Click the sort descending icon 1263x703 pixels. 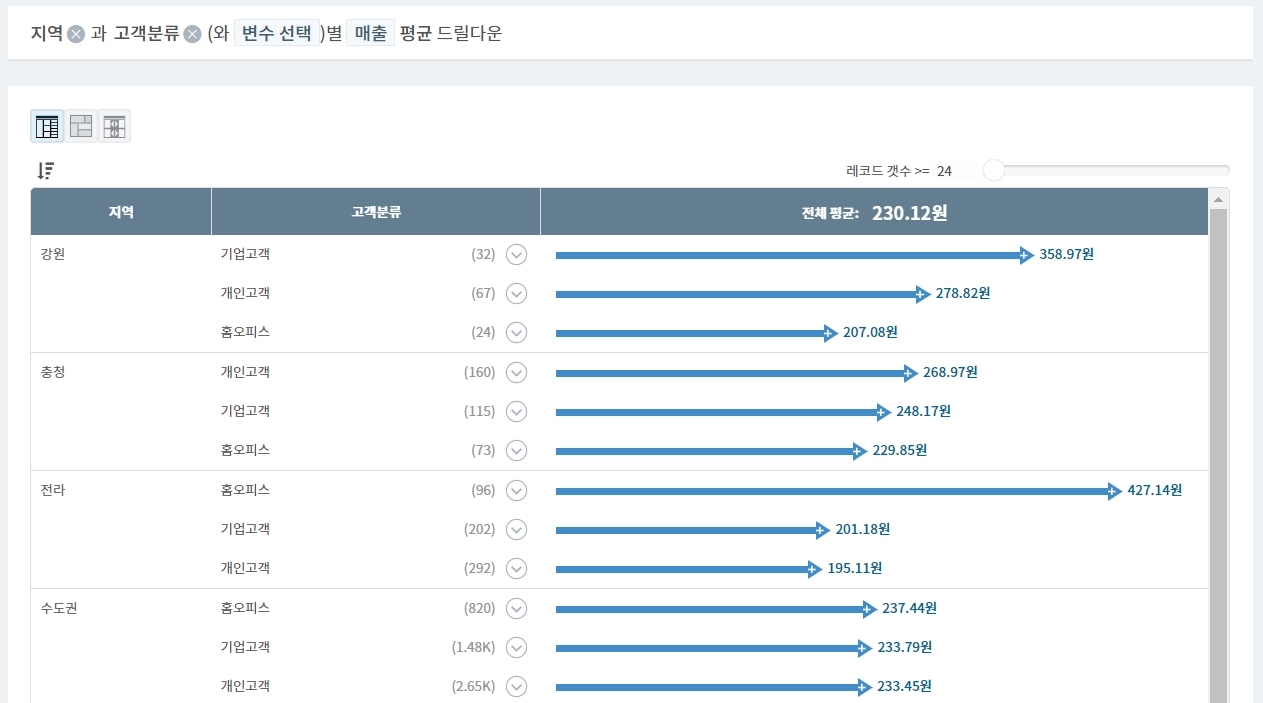pyautogui.click(x=45, y=171)
